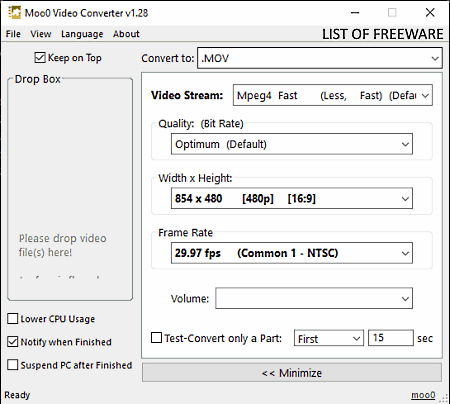Minimize the window from the title bar
The width and height of the screenshot is (450, 404).
point(355,13)
